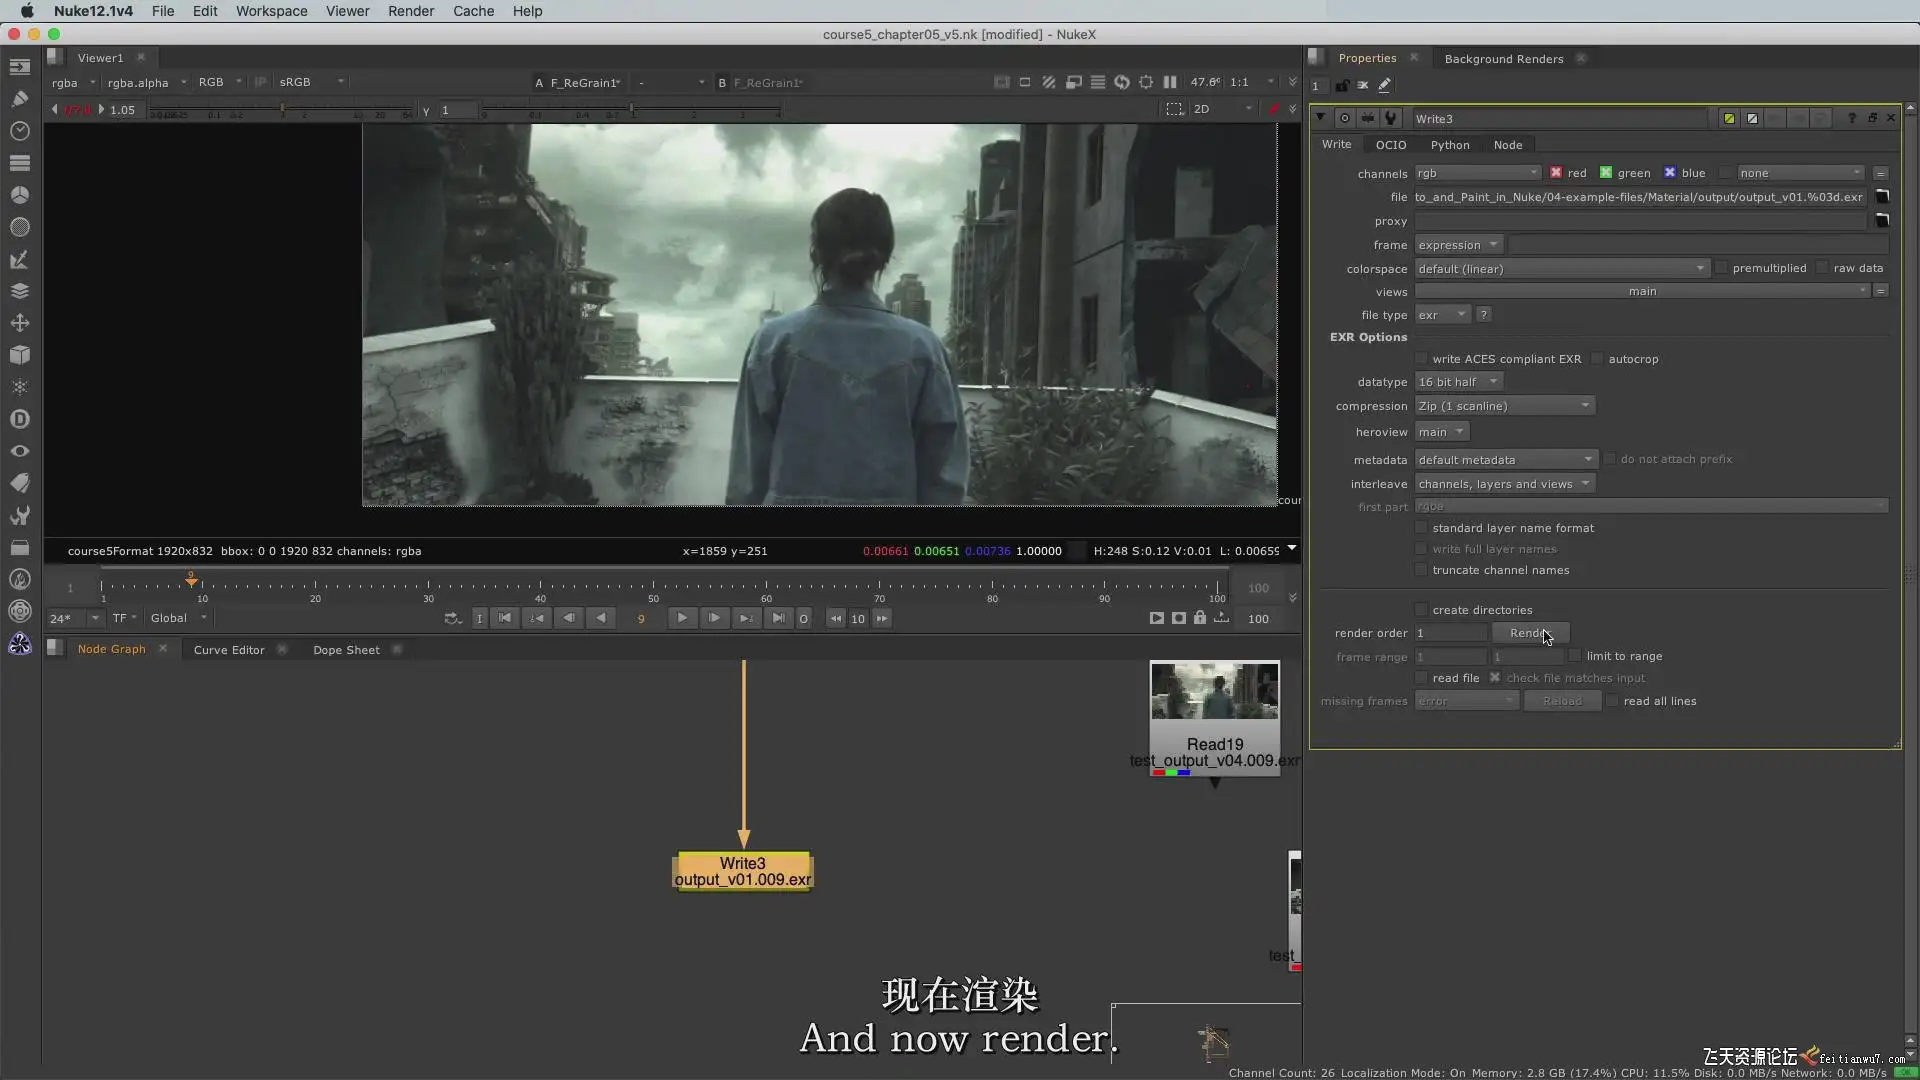Click the file browse icon beside file path

(x=1881, y=197)
